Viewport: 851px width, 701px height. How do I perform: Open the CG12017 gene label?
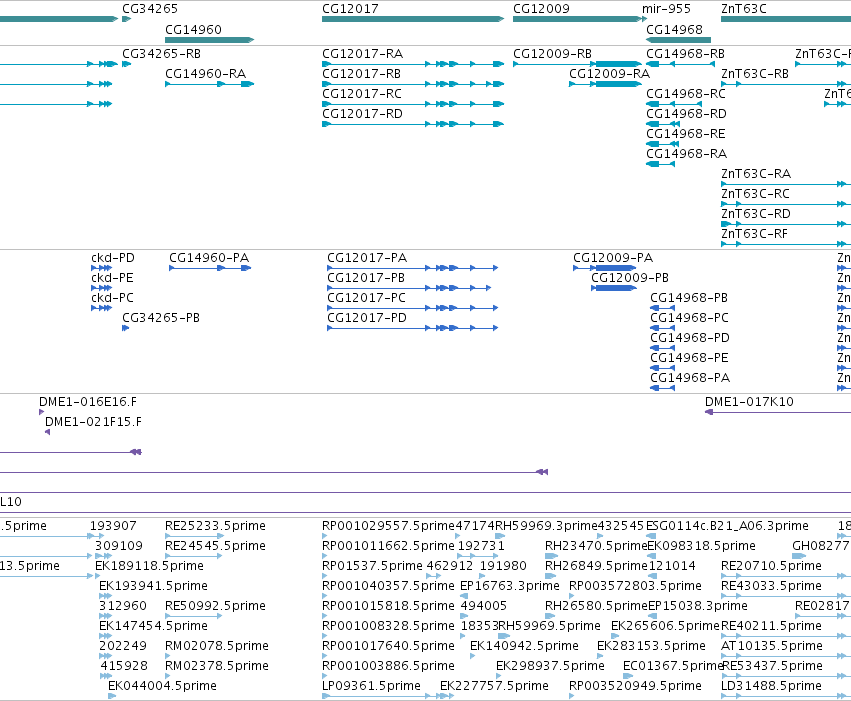[350, 9]
